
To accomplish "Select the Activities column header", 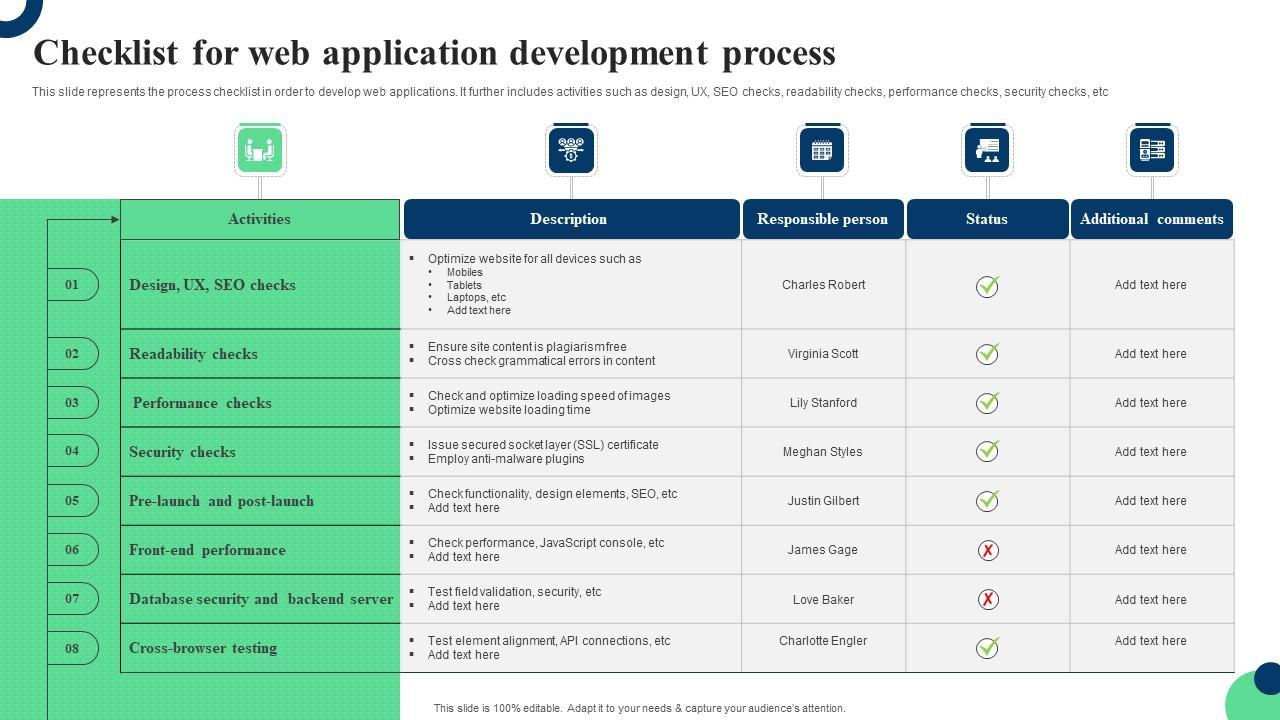I will coord(260,219).
